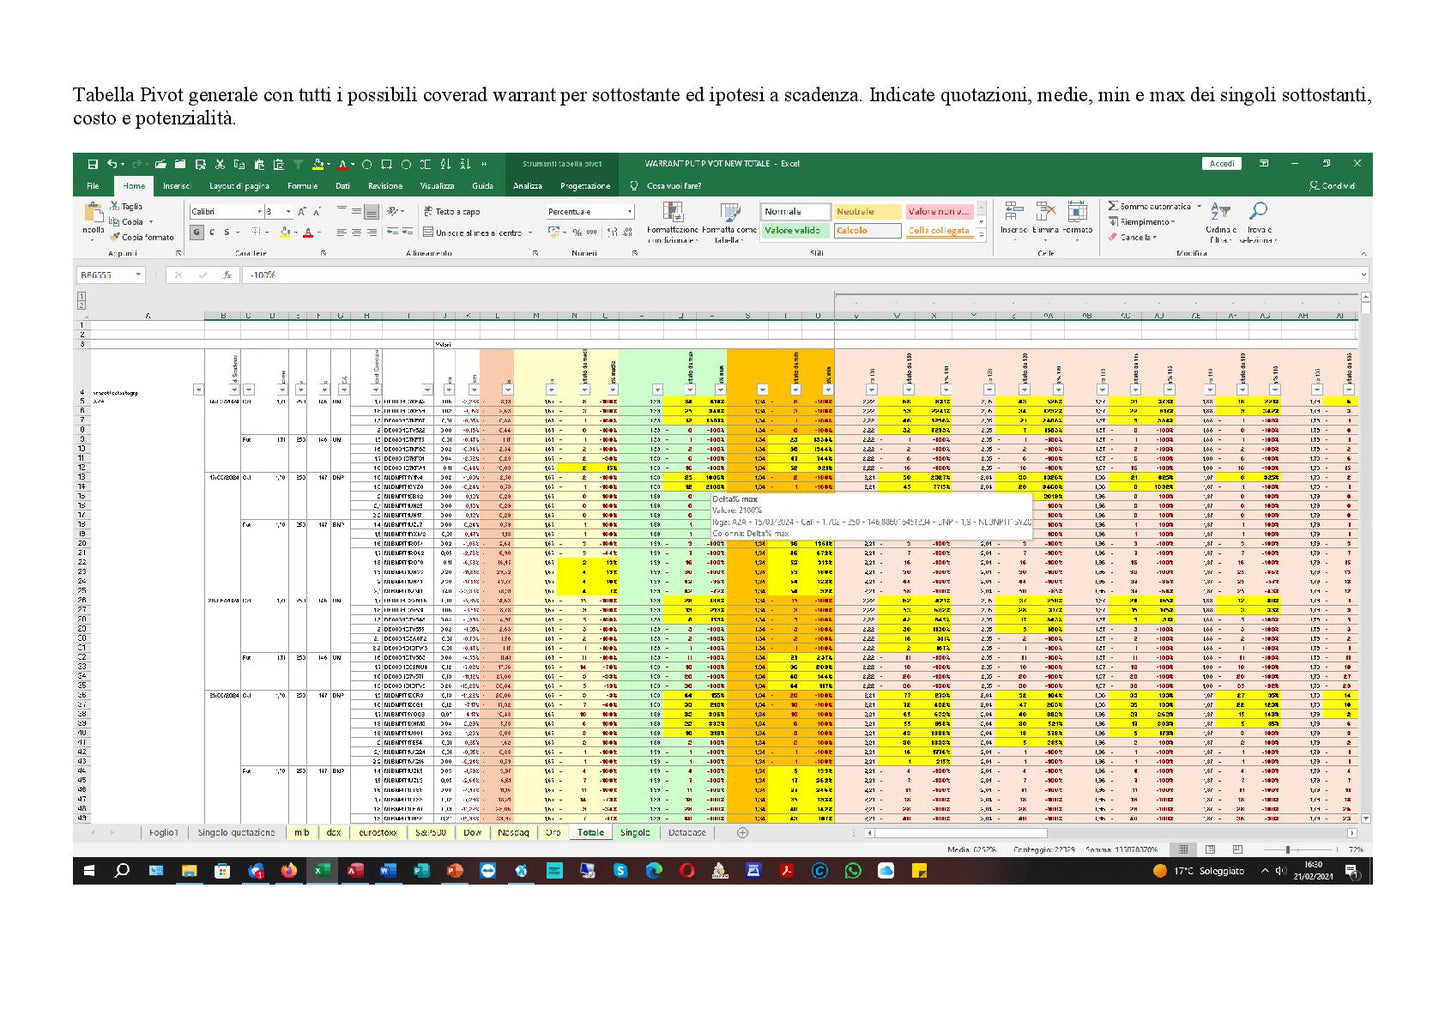The image size is (1445, 1021).
Task: Click the Save icon in quick access toolbar
Action: coord(93,164)
